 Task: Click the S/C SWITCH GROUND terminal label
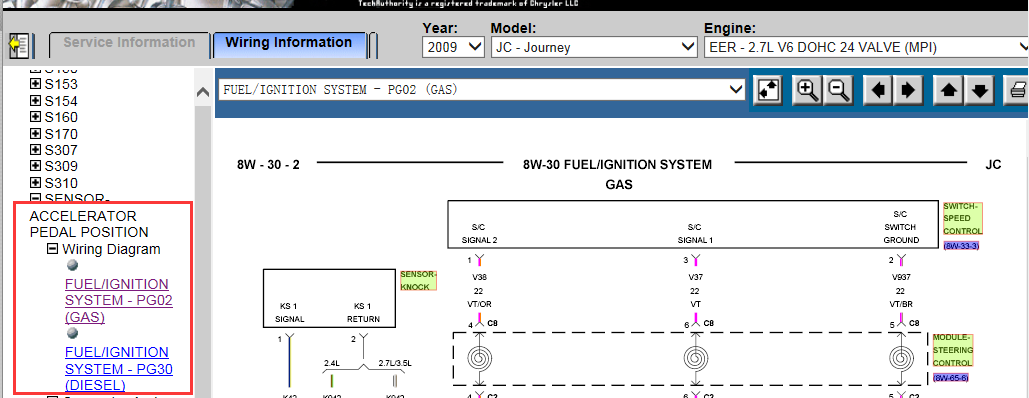click(900, 227)
